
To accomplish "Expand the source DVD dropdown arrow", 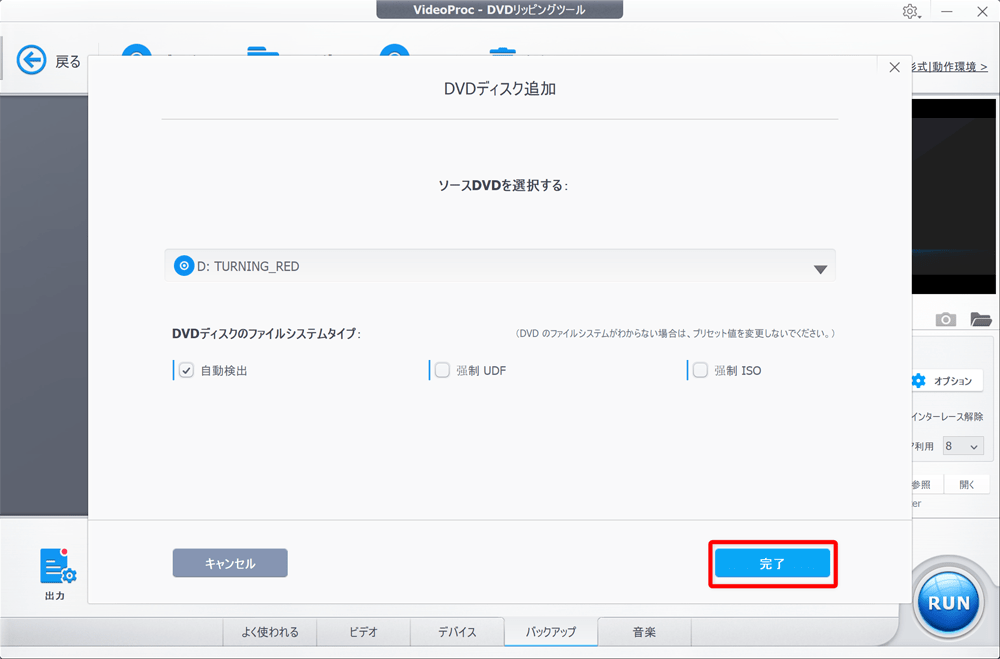I will (x=820, y=269).
